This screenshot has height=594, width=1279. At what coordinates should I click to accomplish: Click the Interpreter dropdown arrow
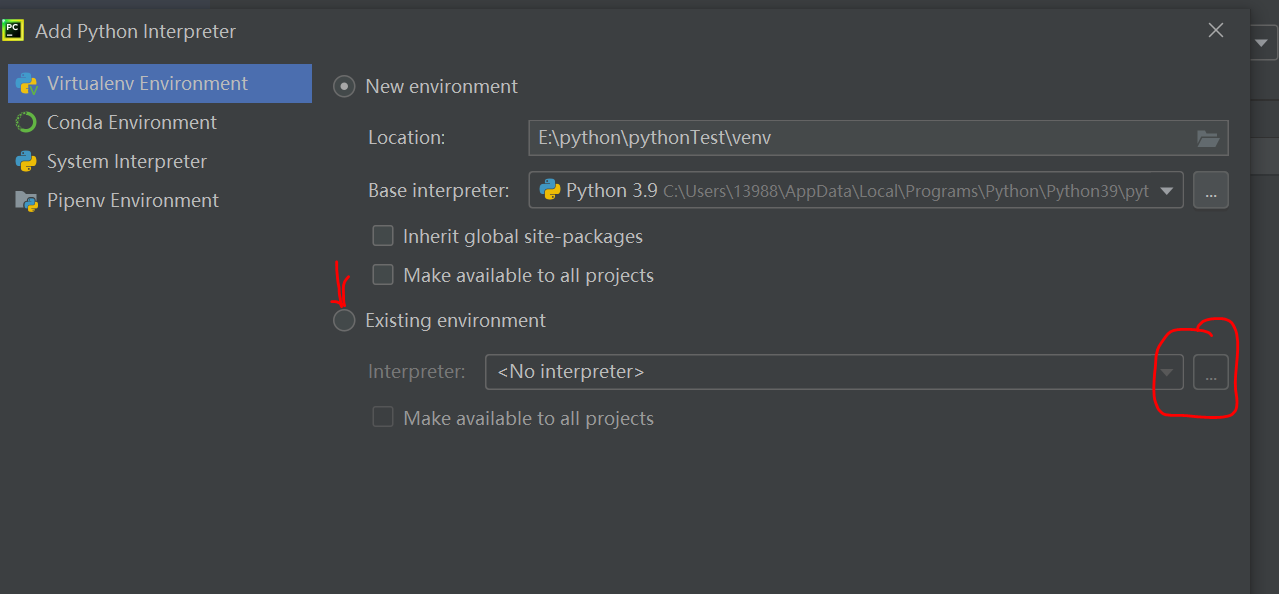[x=1167, y=372]
